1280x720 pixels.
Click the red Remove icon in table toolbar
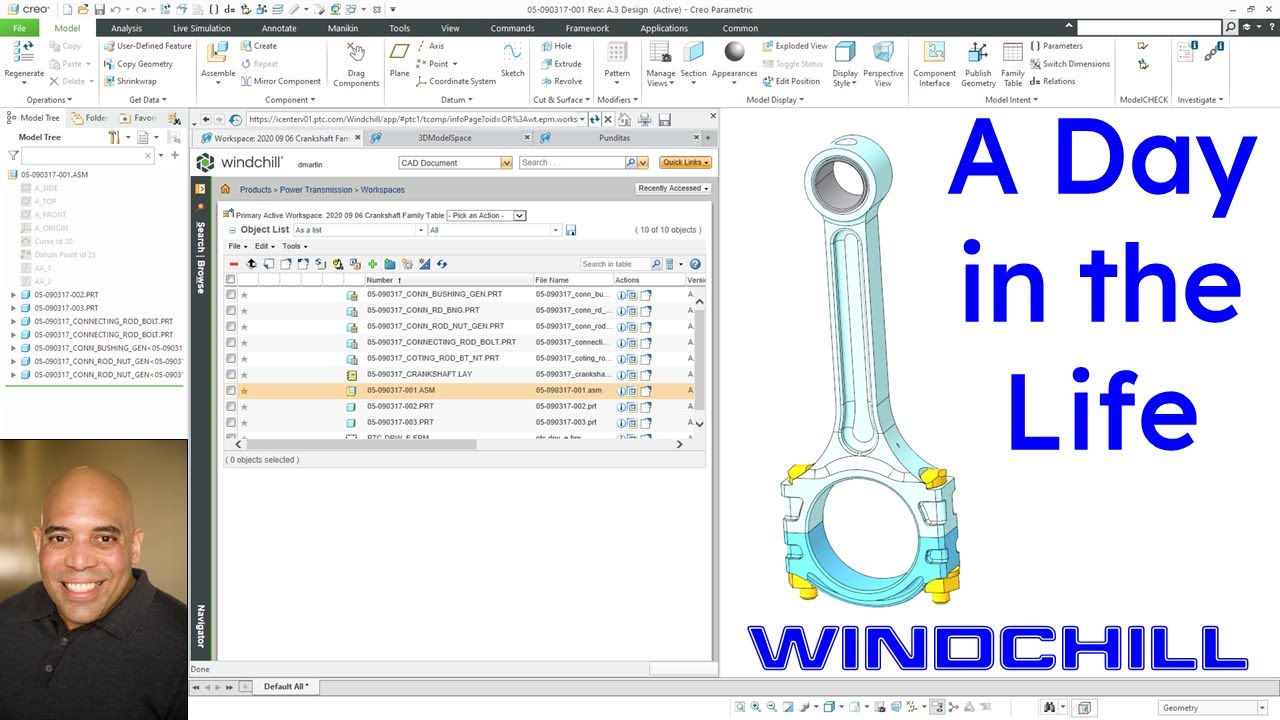click(234, 264)
